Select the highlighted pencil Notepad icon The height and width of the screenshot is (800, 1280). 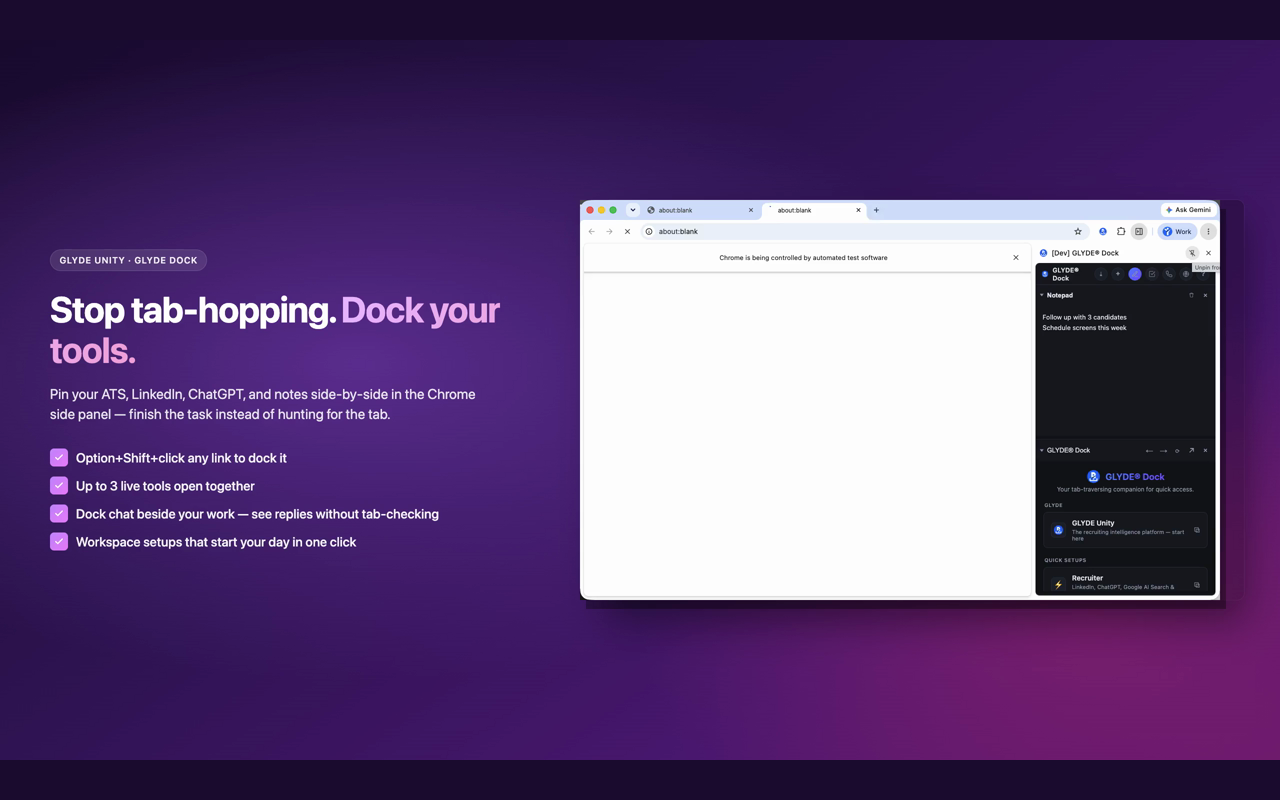(1135, 274)
